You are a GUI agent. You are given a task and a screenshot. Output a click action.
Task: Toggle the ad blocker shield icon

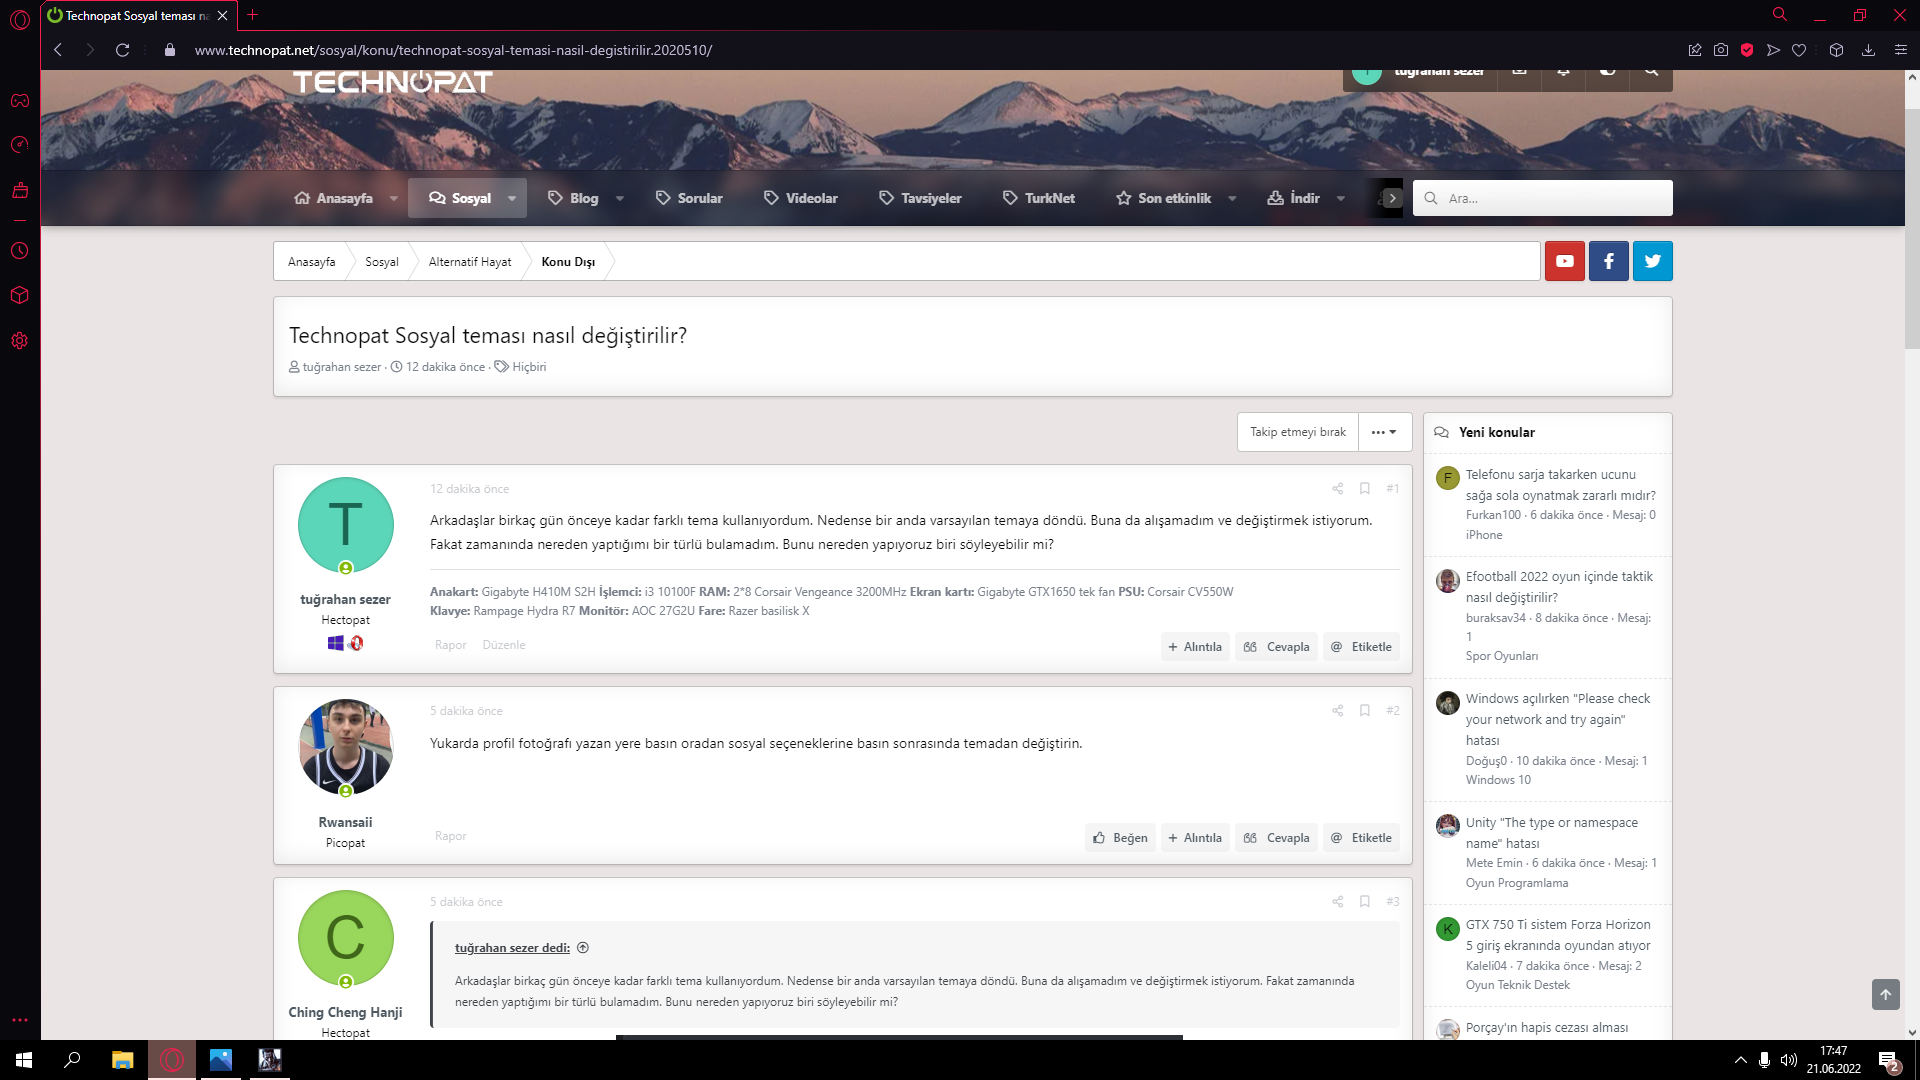point(1747,50)
